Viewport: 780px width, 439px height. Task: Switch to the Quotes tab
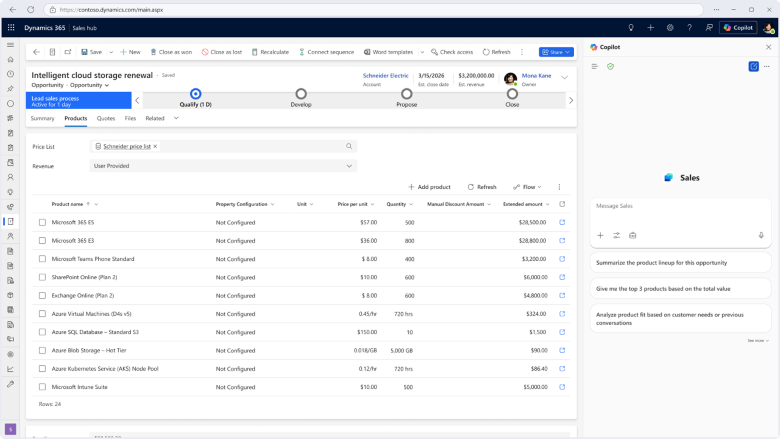tap(106, 118)
